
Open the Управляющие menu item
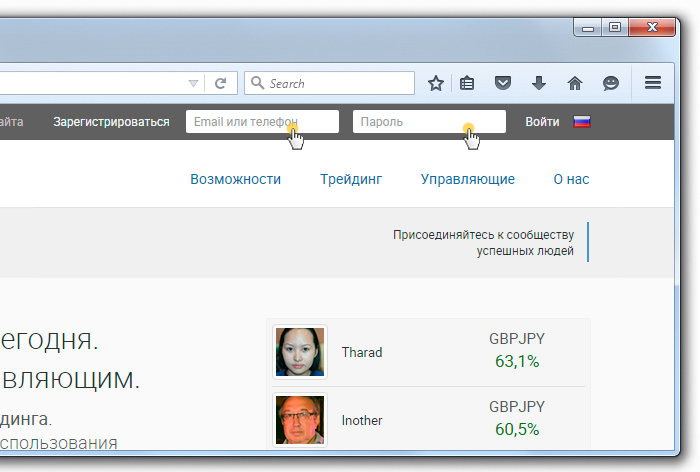[468, 179]
